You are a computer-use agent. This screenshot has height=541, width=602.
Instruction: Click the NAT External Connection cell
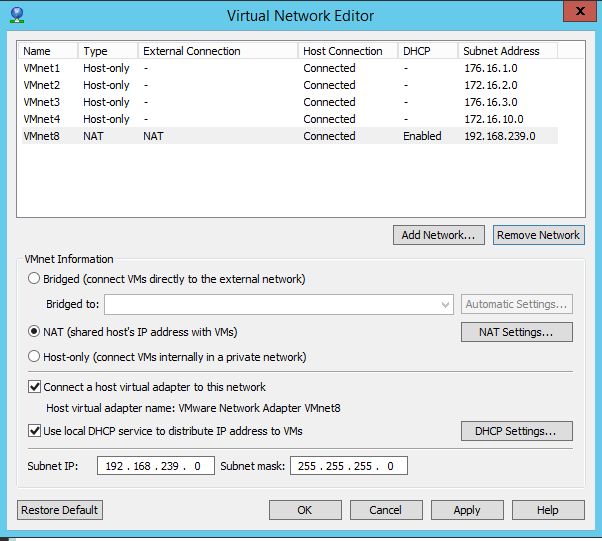[153, 136]
